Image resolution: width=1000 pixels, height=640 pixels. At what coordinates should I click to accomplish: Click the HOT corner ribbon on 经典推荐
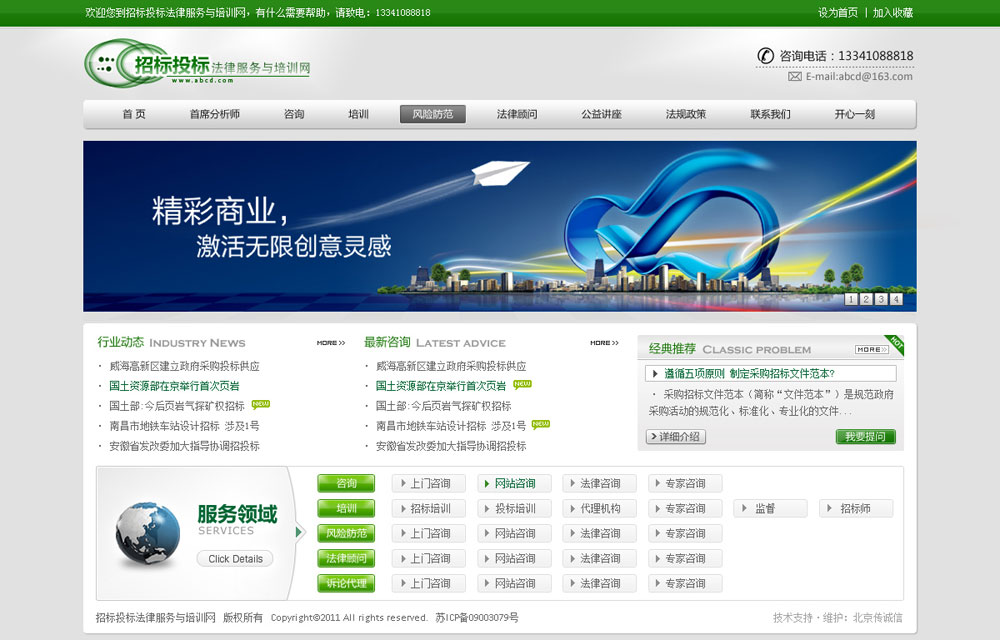(895, 343)
